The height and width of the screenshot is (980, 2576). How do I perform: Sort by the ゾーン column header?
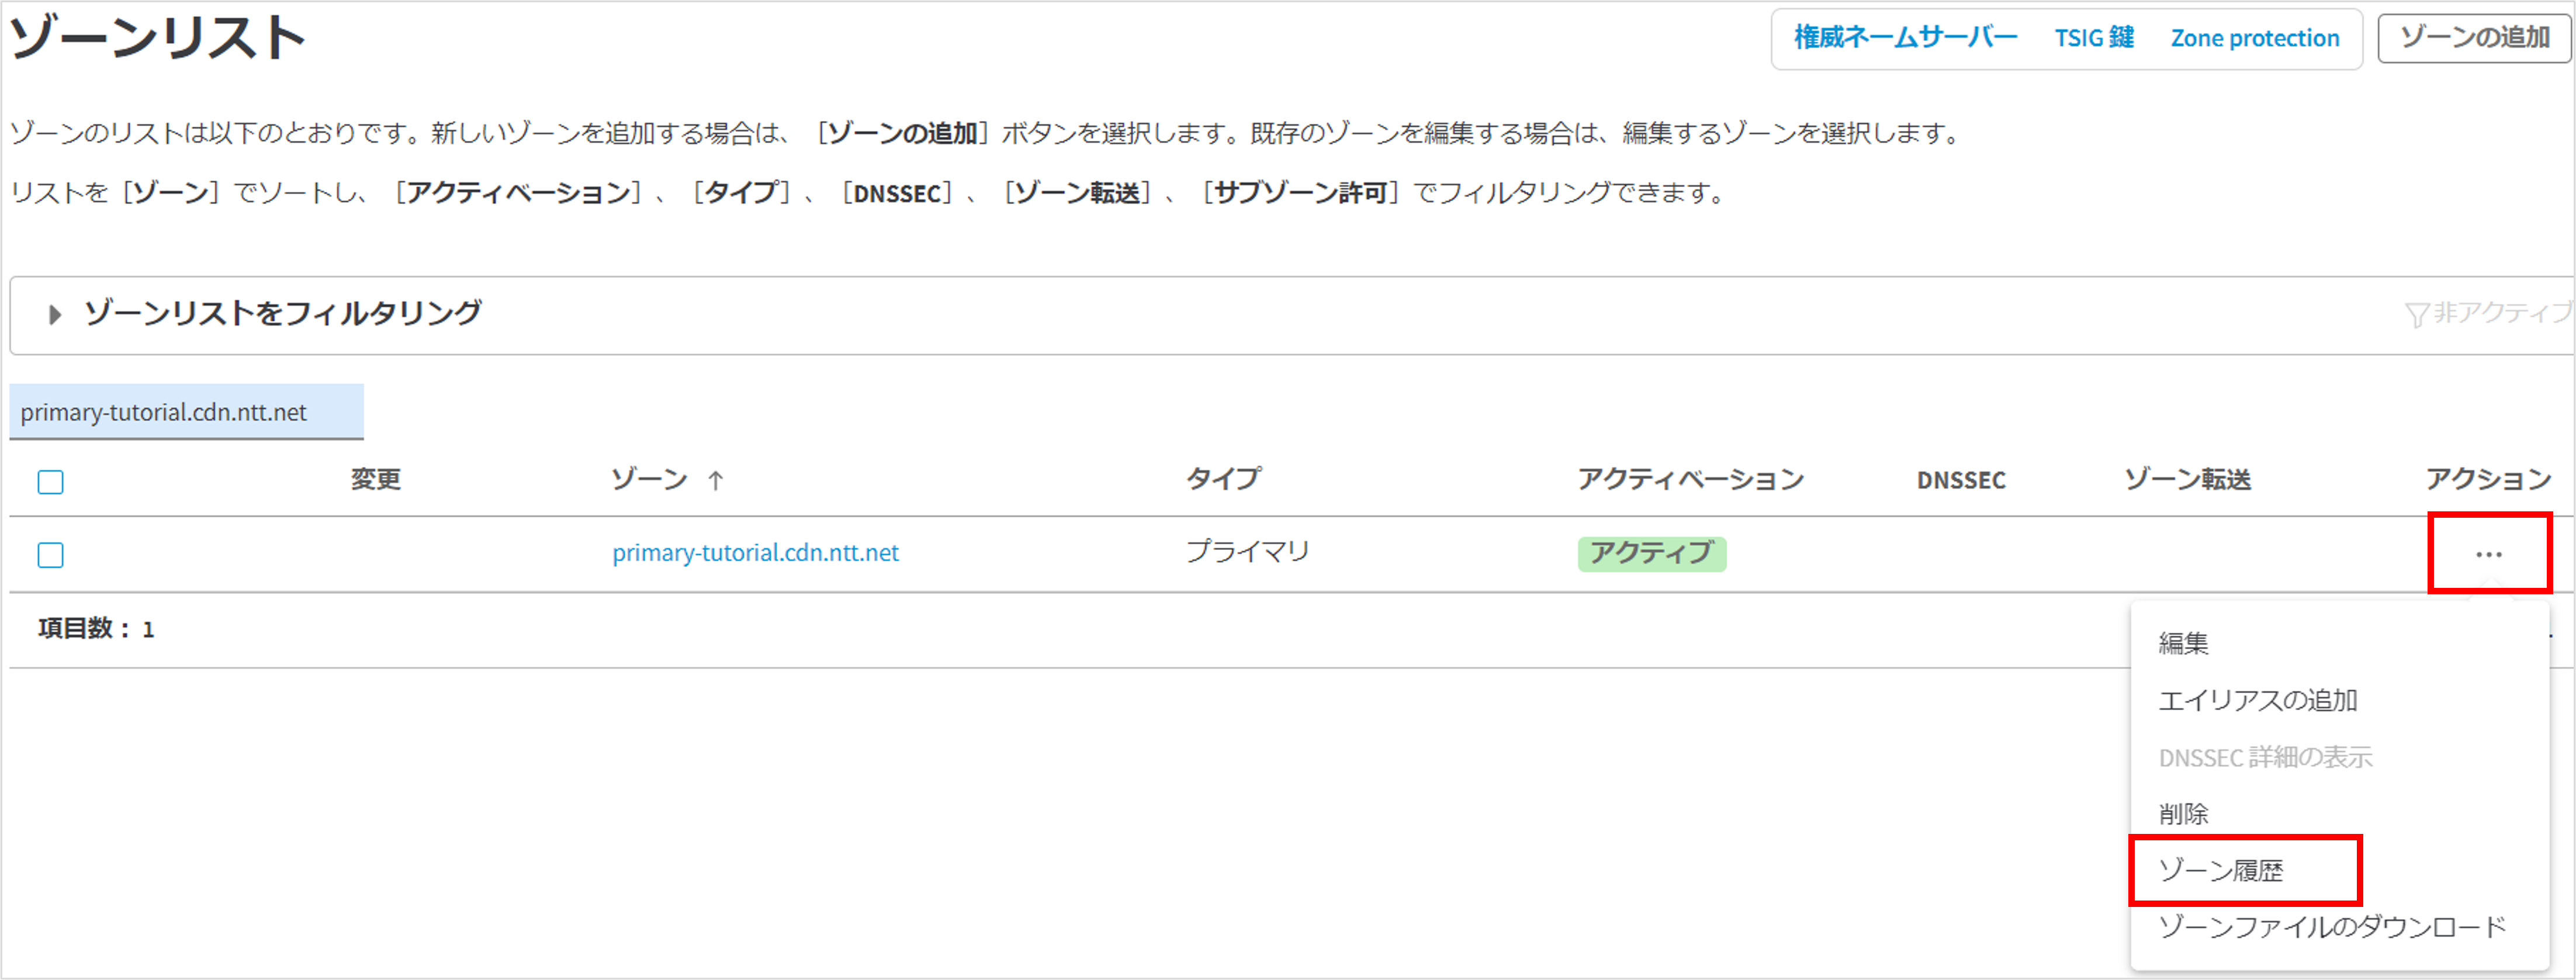click(650, 480)
